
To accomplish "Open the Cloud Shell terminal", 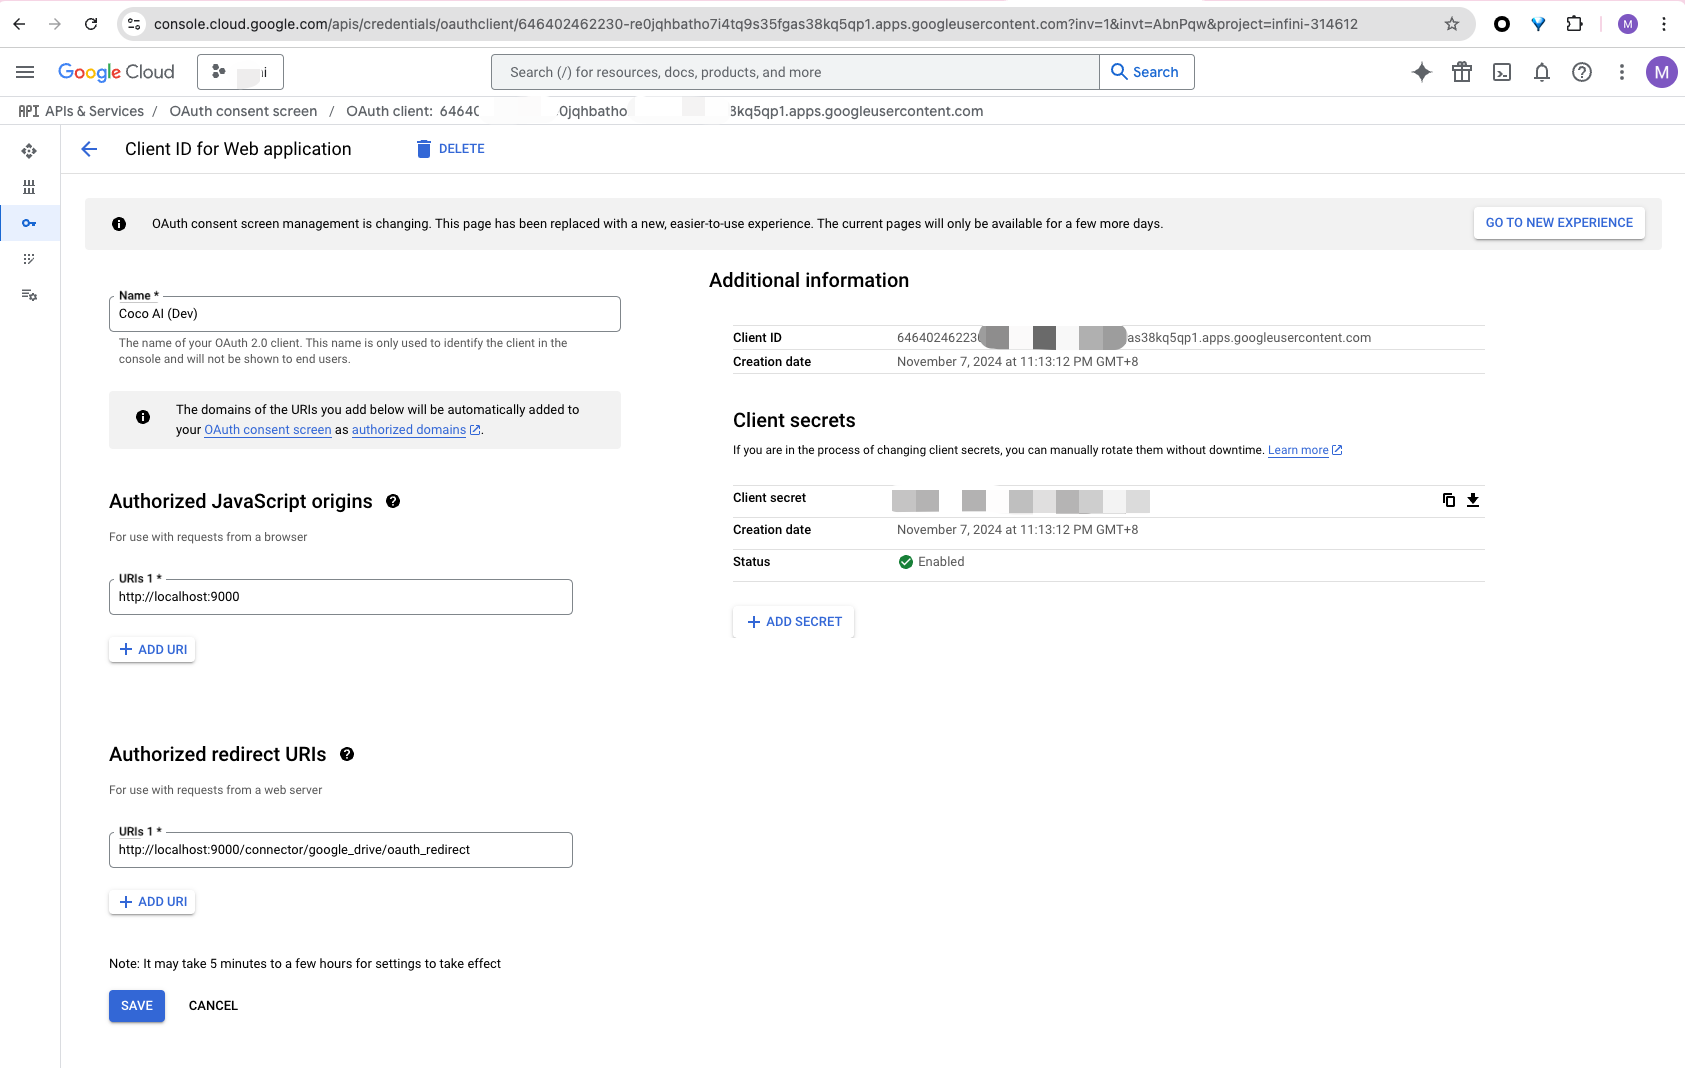I will pos(1501,72).
